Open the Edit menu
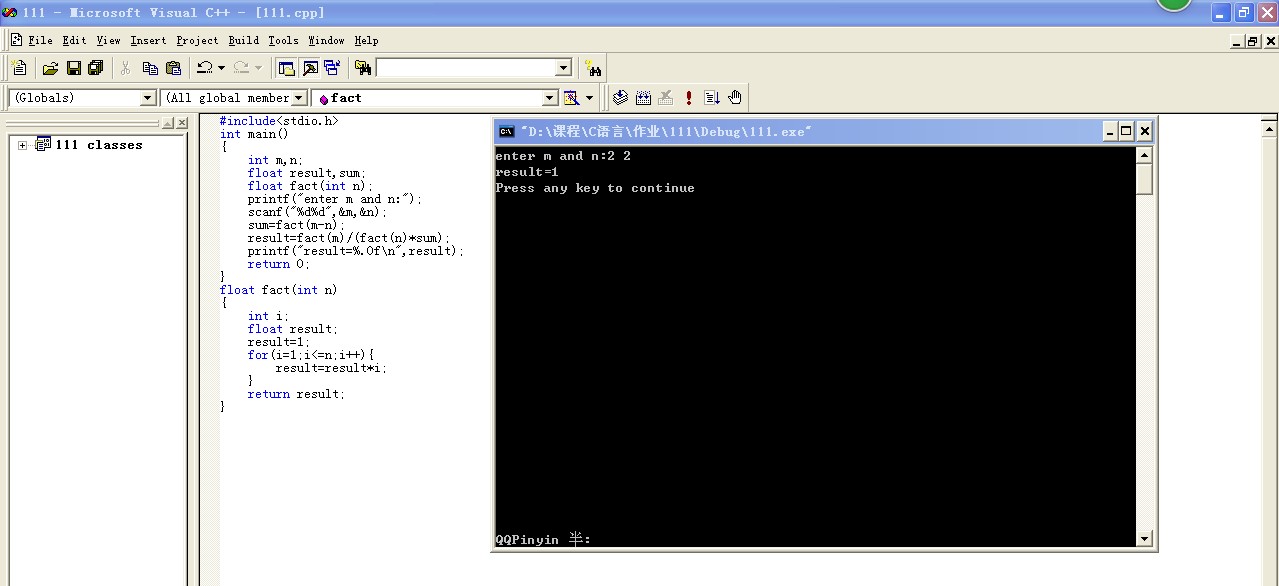Image resolution: width=1279 pixels, height=586 pixels. 74,41
